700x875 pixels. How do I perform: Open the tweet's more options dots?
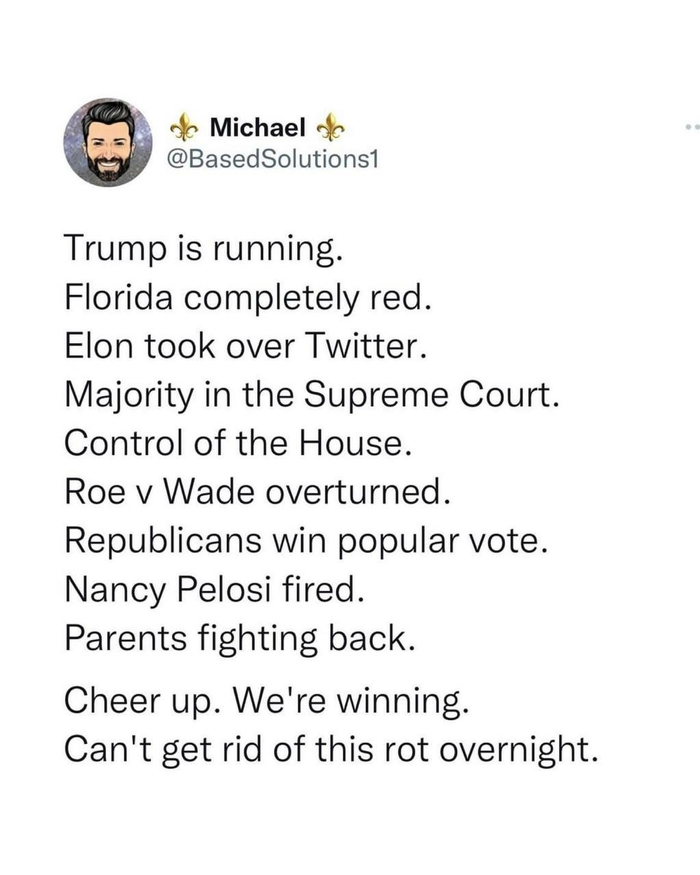coord(692,128)
